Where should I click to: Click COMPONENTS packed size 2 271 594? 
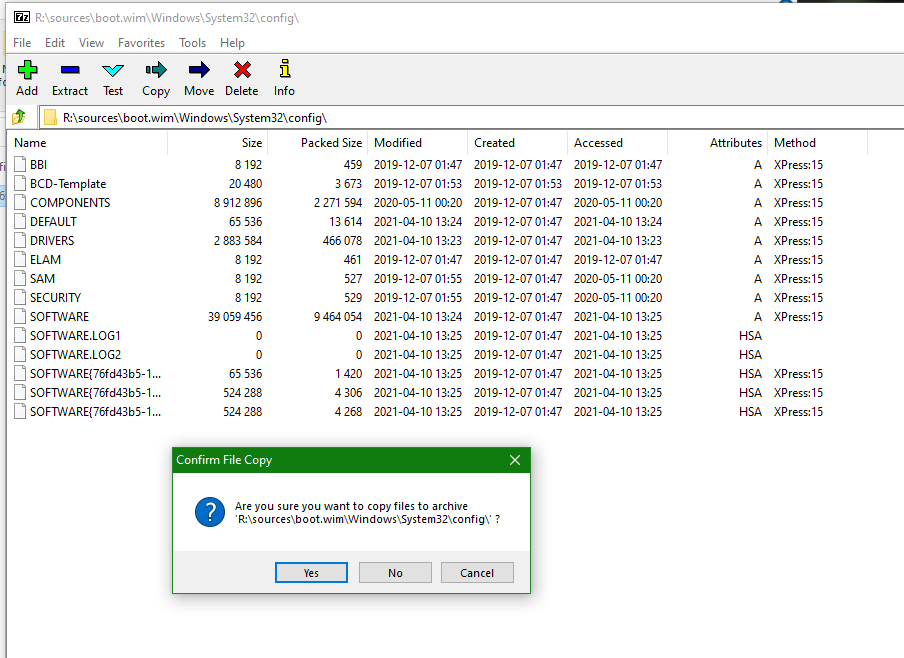click(338, 202)
